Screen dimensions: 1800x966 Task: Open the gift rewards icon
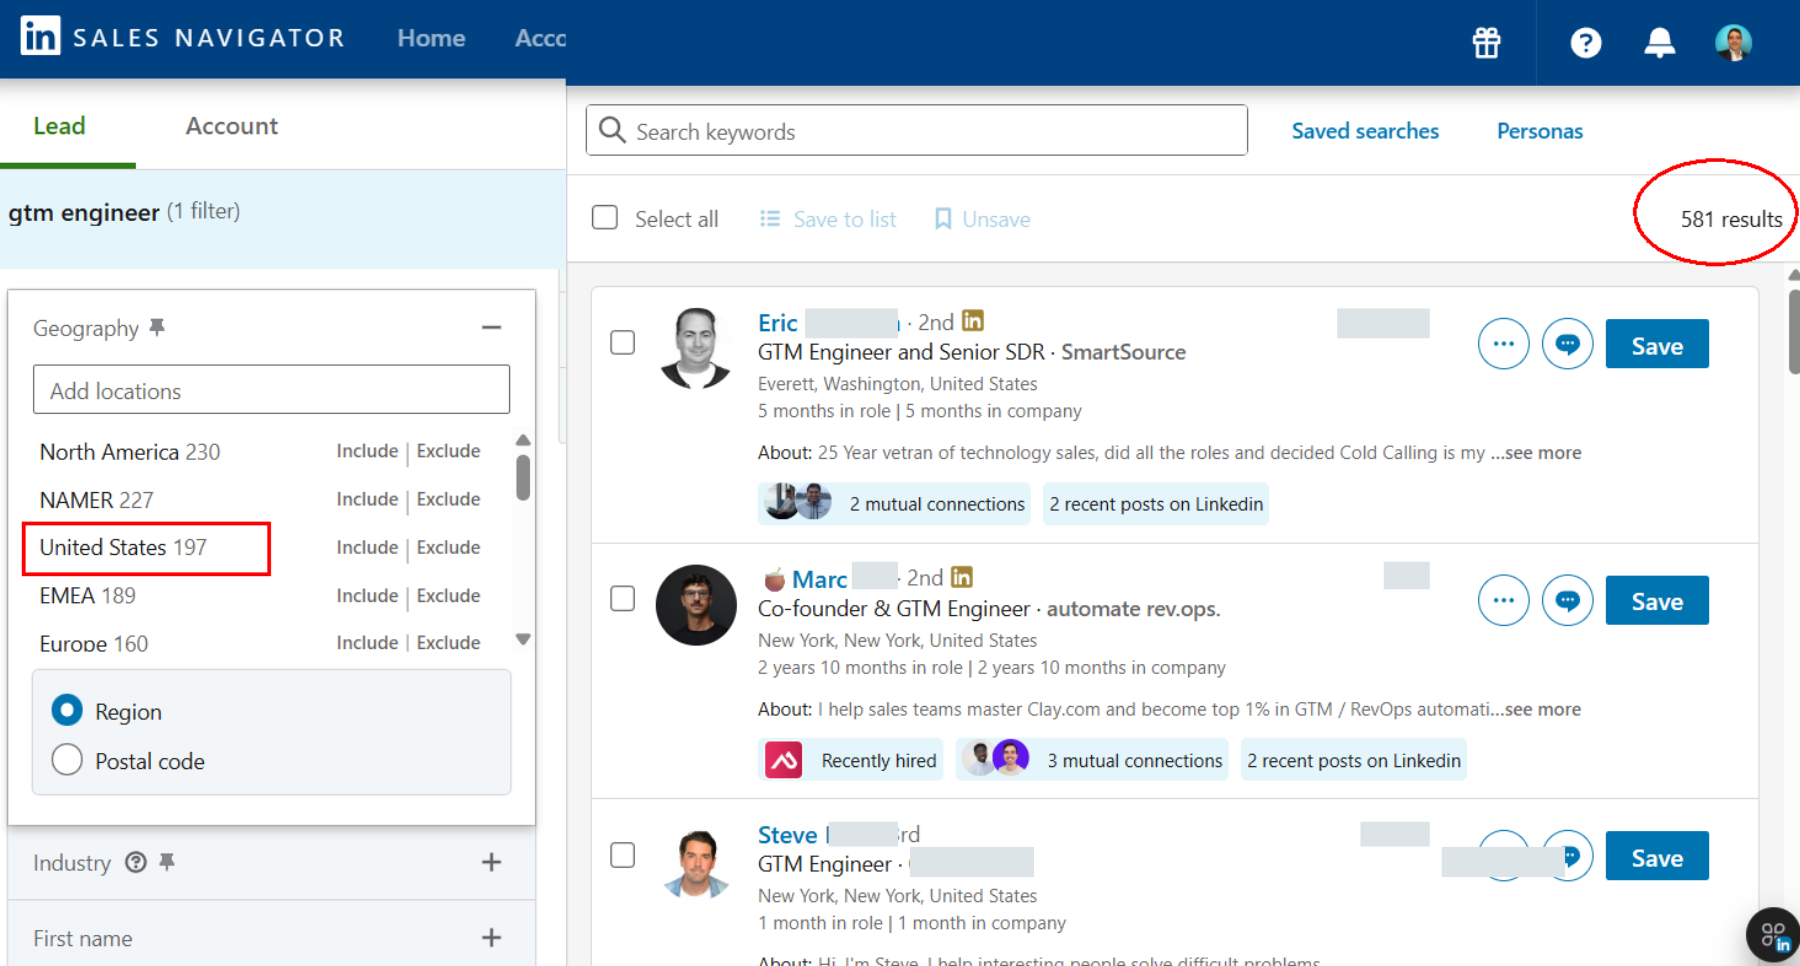(x=1486, y=42)
